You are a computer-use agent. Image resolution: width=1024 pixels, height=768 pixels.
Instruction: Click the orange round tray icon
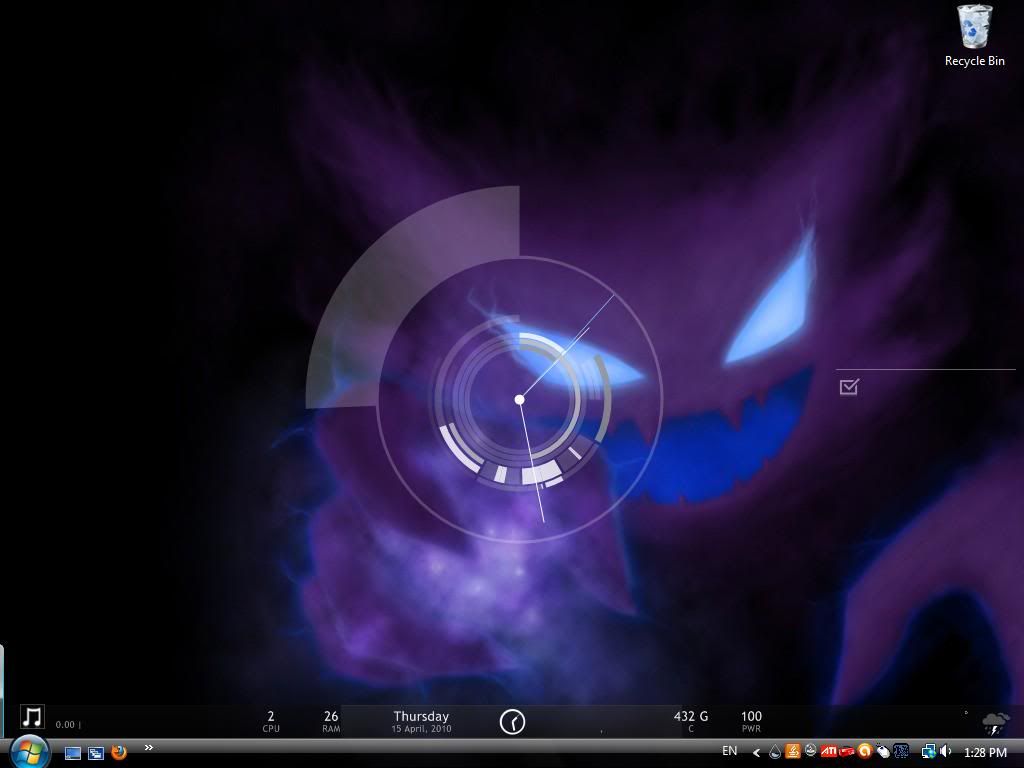tap(865, 751)
